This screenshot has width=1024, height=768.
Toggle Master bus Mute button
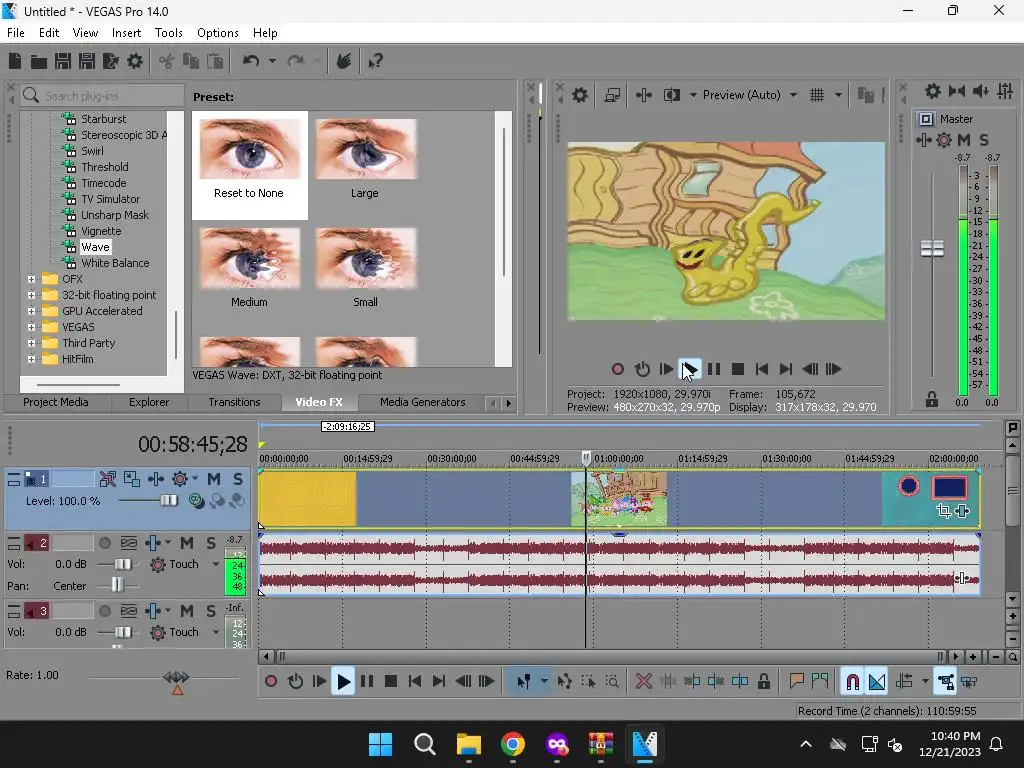tap(964, 140)
